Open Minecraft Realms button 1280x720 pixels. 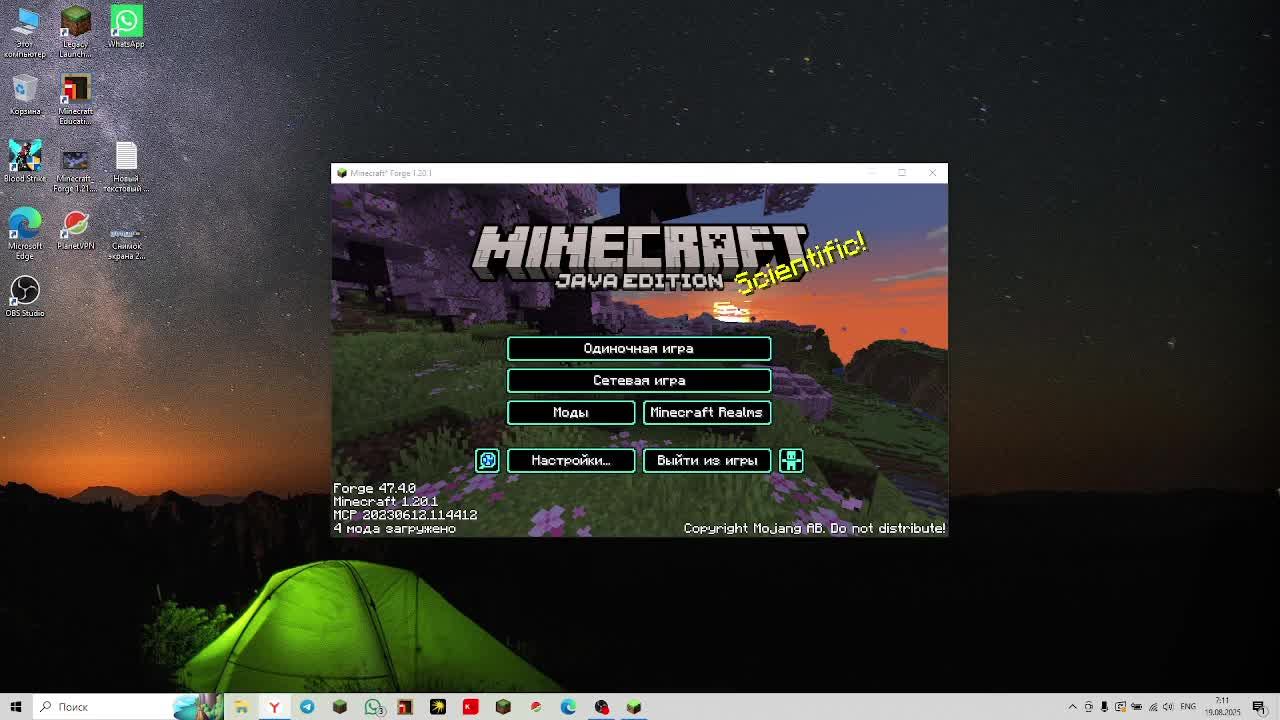coord(707,412)
